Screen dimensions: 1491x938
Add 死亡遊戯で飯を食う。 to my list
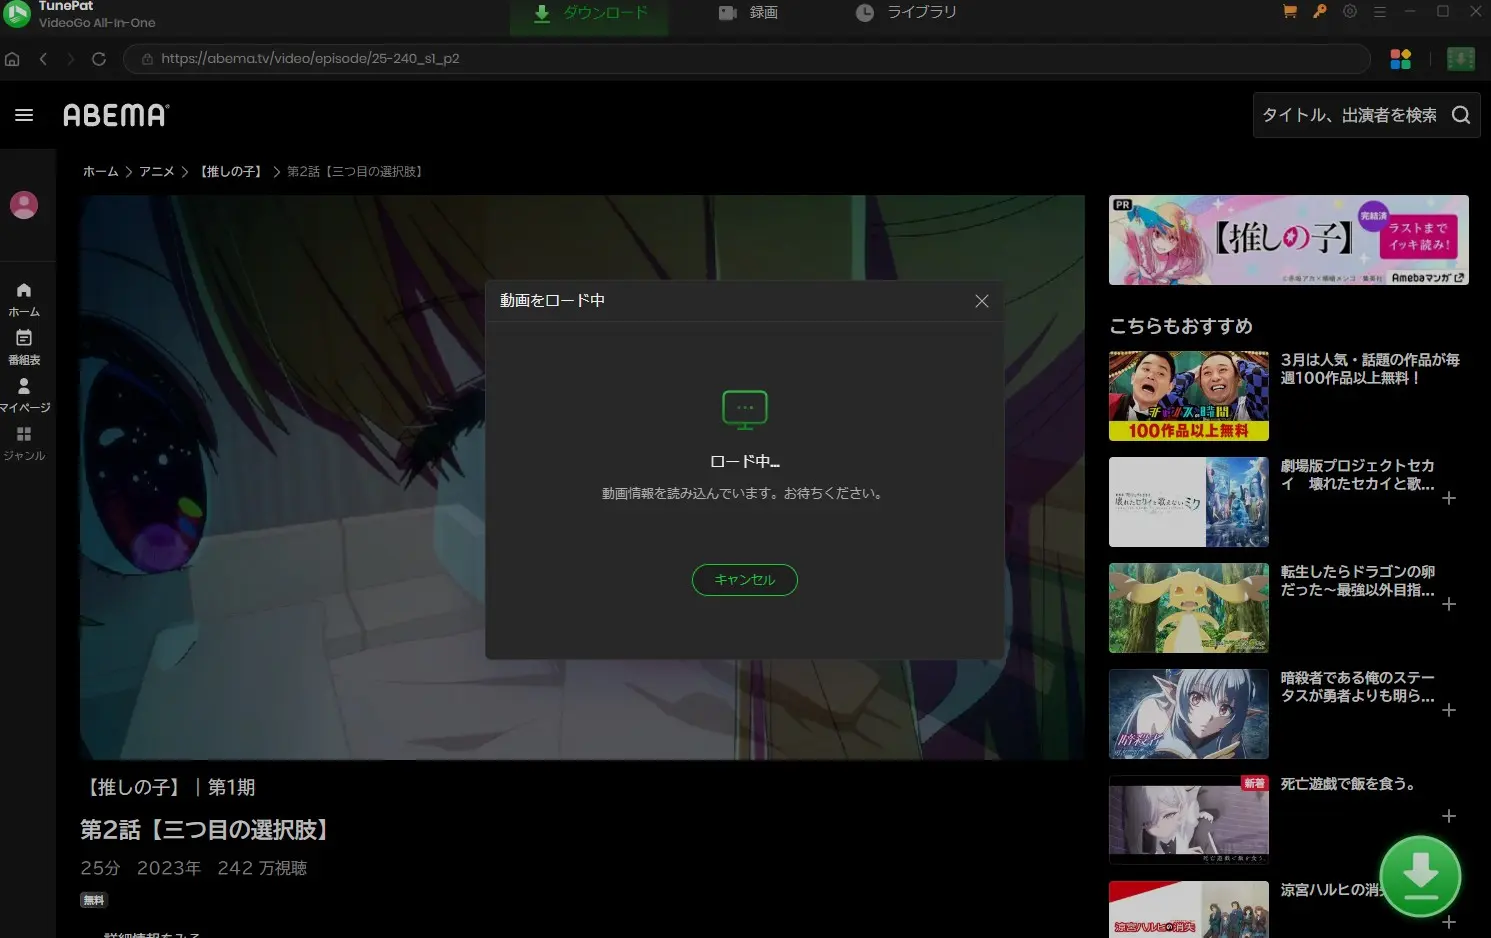pyautogui.click(x=1449, y=816)
